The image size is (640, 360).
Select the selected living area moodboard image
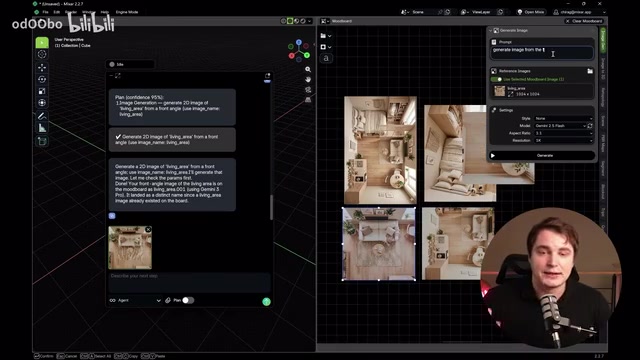(x=379, y=244)
